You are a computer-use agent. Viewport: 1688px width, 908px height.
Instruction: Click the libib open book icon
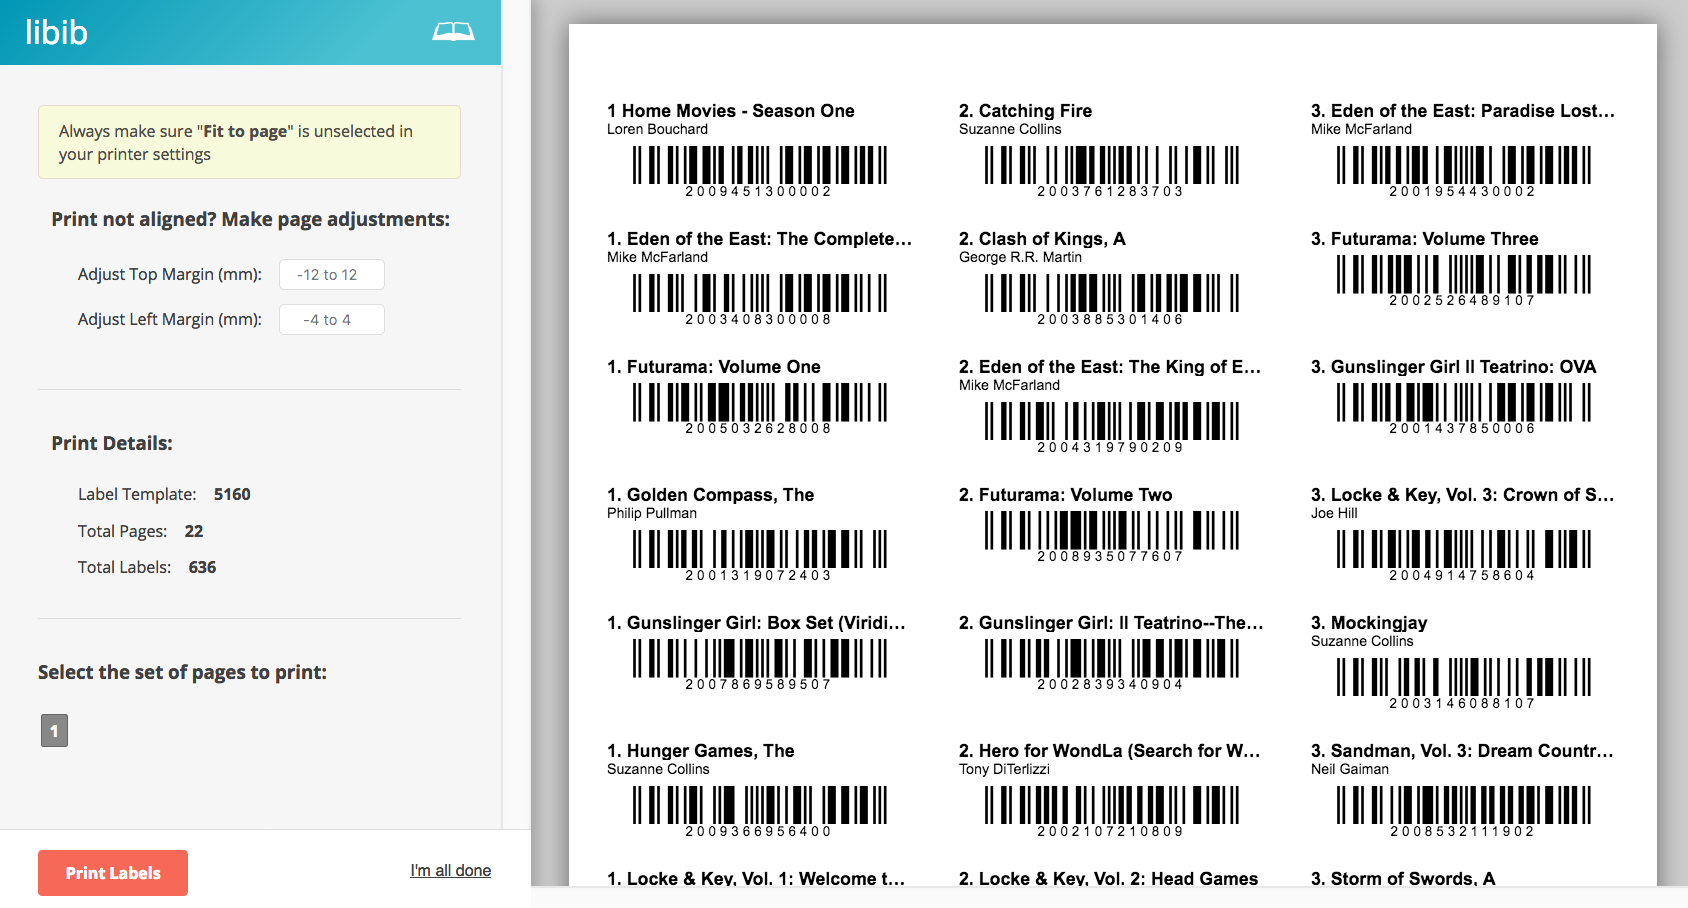[453, 32]
